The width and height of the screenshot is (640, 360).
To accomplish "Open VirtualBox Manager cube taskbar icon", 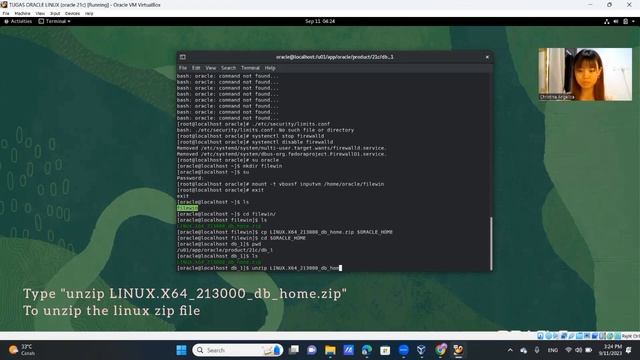I will [x=422, y=350].
